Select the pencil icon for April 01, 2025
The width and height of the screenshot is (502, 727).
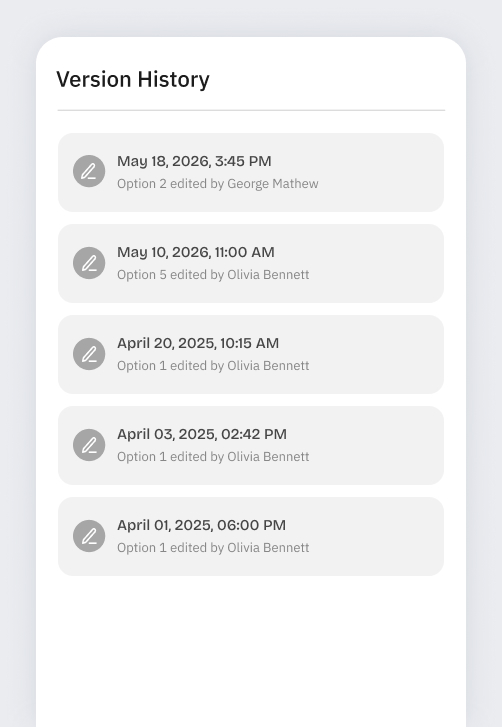(89, 536)
